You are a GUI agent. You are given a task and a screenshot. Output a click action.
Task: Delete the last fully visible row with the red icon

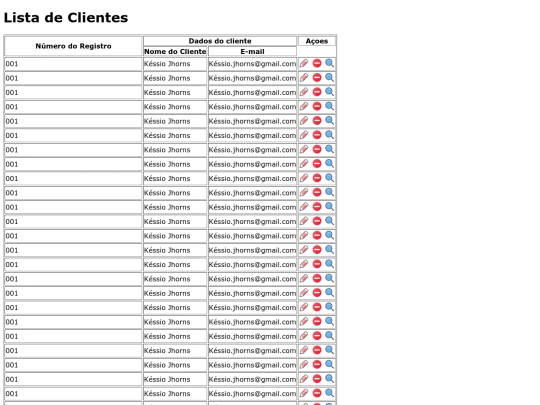[317, 393]
